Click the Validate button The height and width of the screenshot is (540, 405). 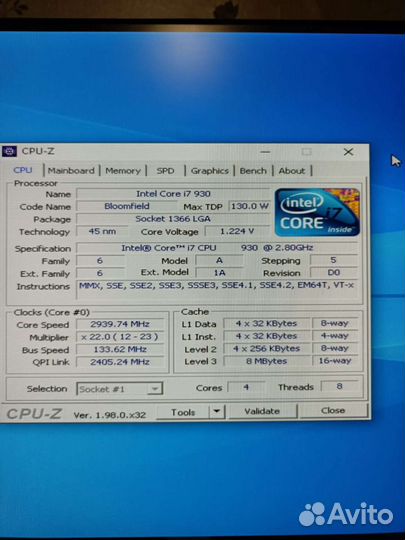(262, 411)
